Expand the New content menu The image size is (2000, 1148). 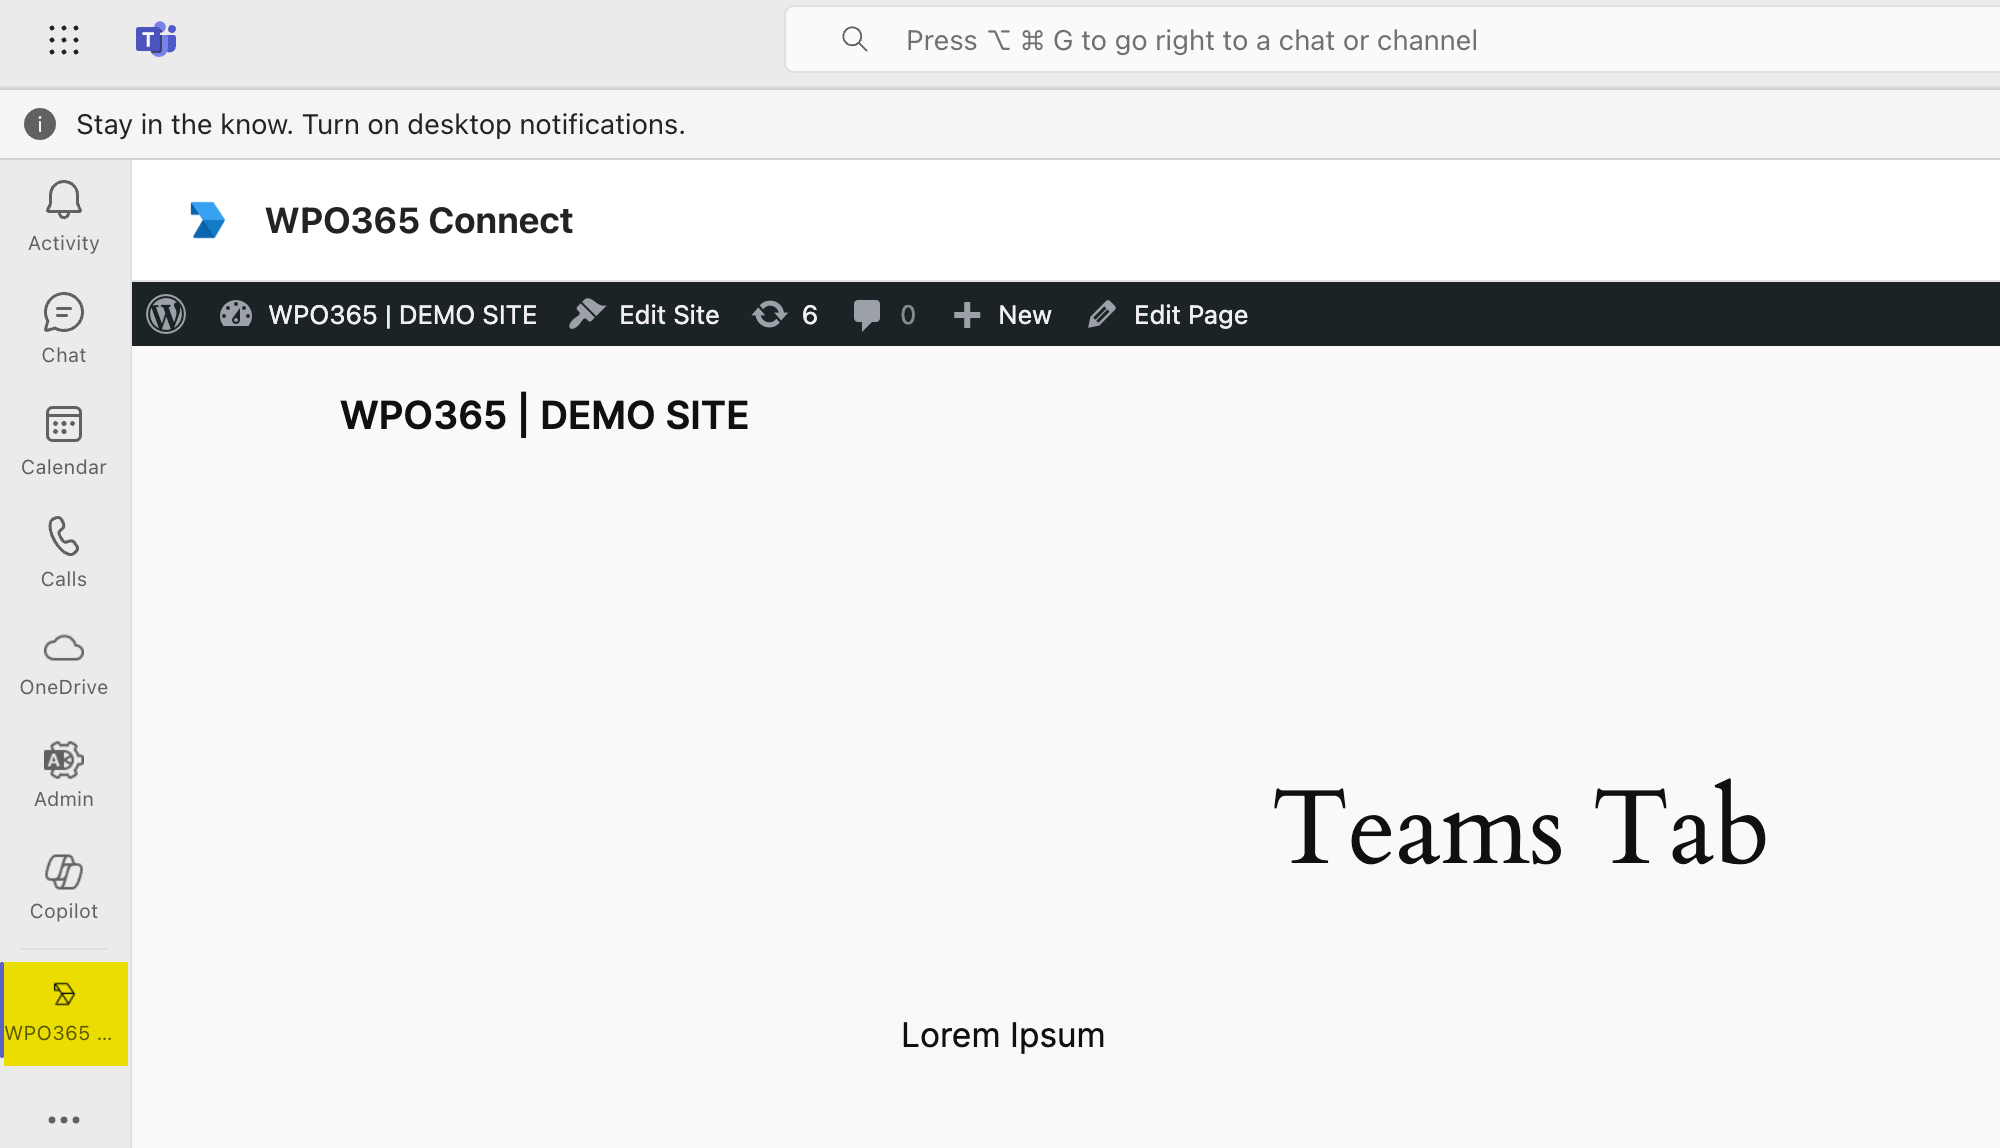(1003, 315)
